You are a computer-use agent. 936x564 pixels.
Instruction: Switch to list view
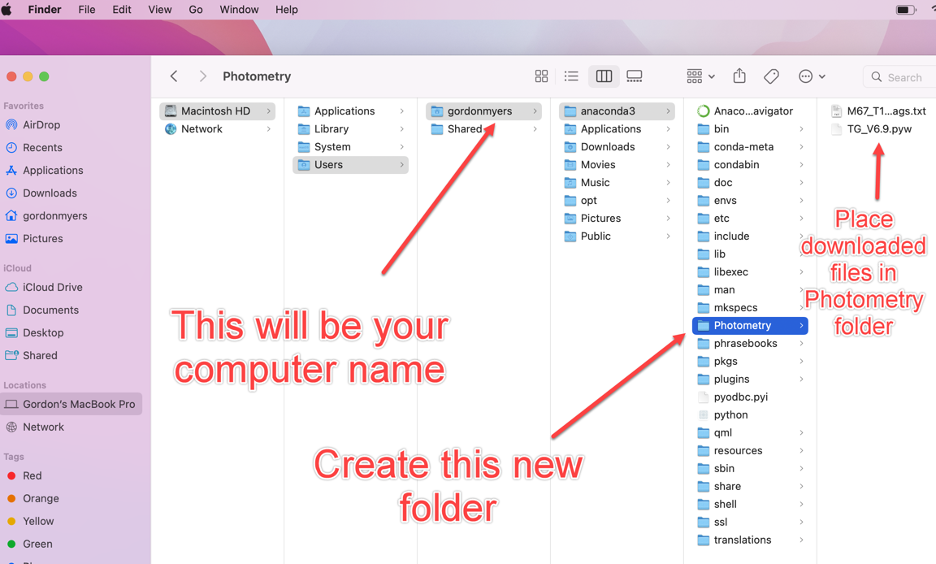click(x=571, y=77)
